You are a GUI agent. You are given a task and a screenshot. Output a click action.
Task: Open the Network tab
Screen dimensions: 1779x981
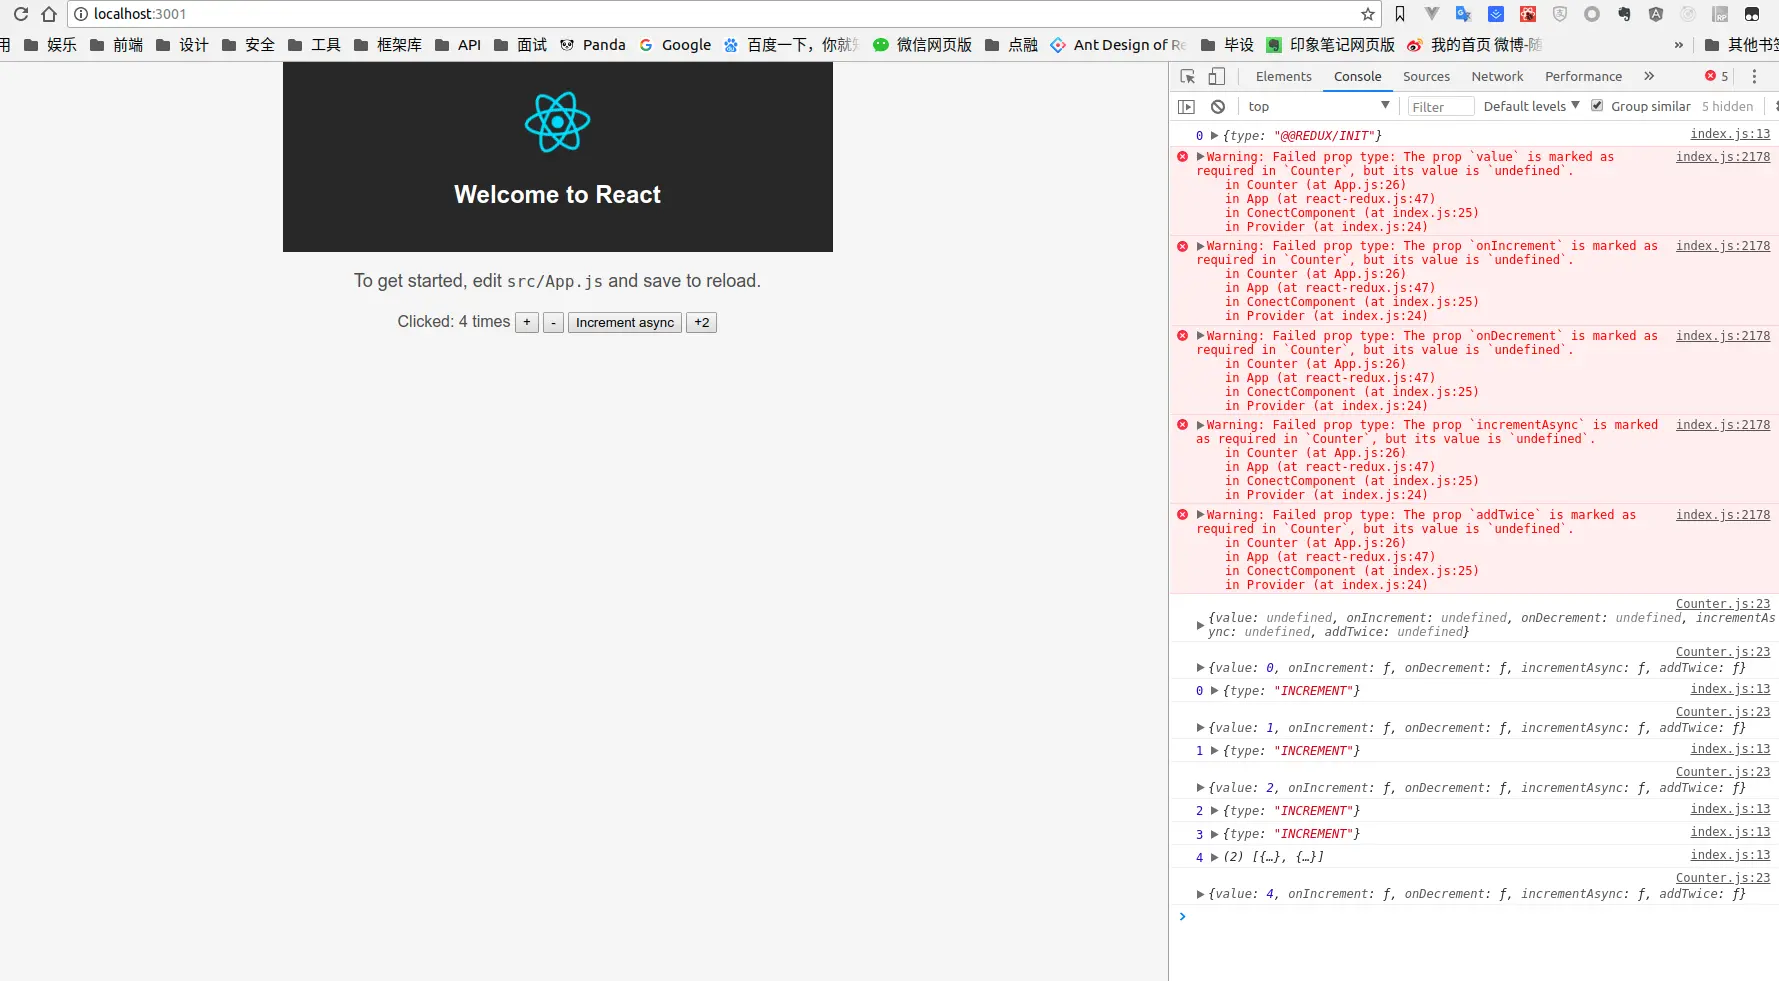(x=1497, y=76)
